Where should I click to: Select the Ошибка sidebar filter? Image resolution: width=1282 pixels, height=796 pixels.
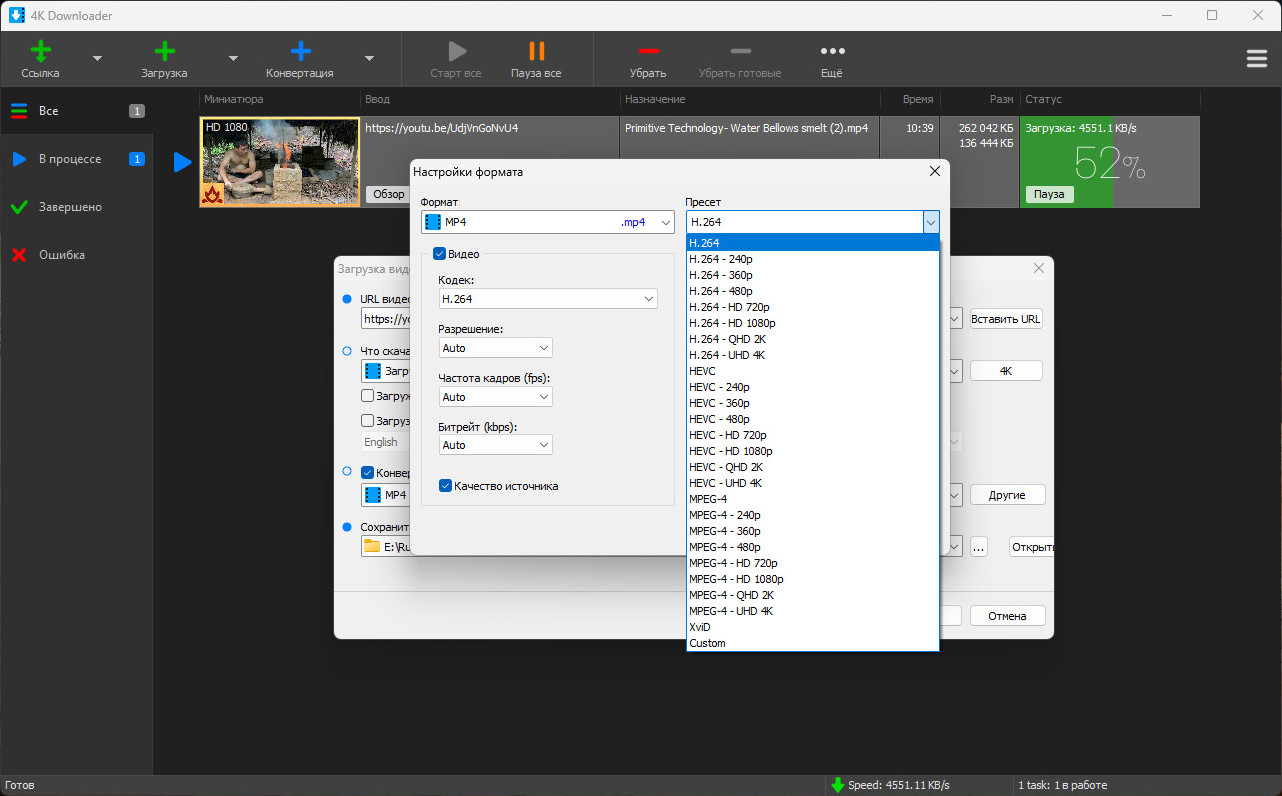point(76,255)
